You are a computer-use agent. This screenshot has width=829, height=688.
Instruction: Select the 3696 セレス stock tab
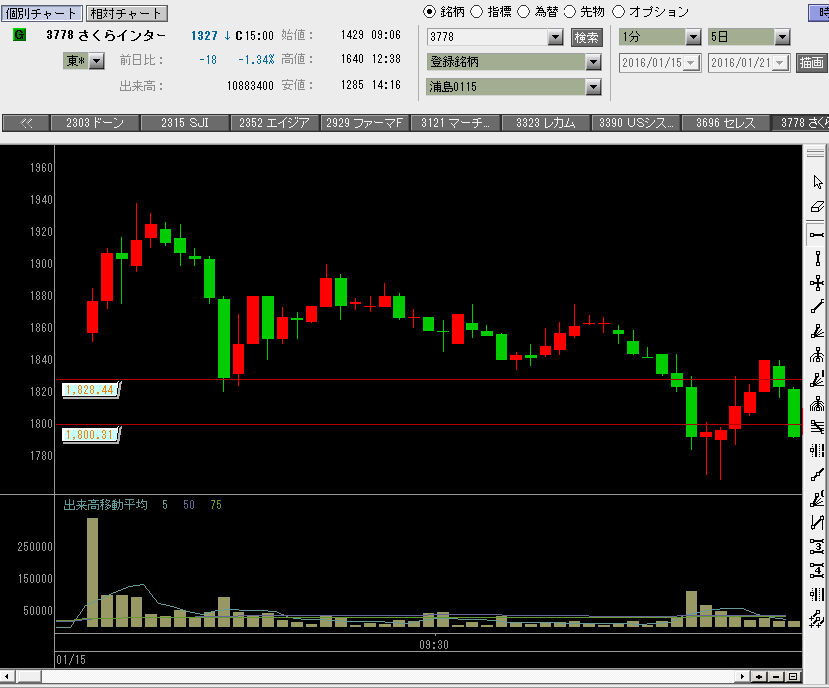tap(726, 123)
